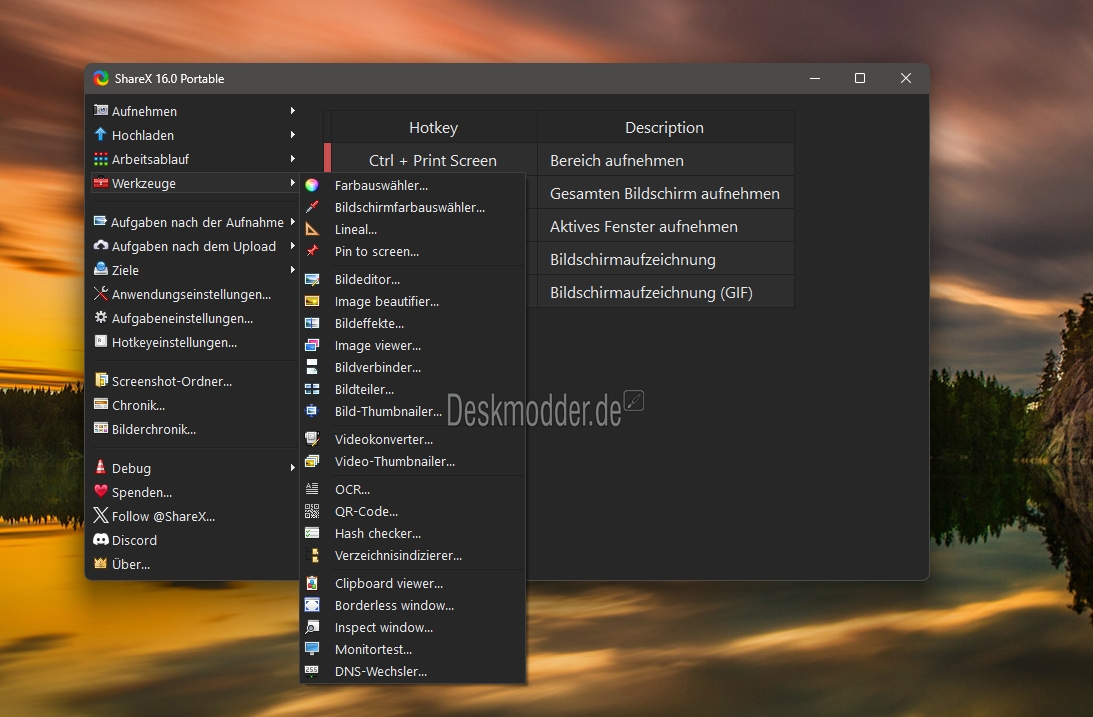This screenshot has width=1093, height=717.
Task: Choose DNS-Wechsler... from submenu
Action: pyautogui.click(x=413, y=671)
